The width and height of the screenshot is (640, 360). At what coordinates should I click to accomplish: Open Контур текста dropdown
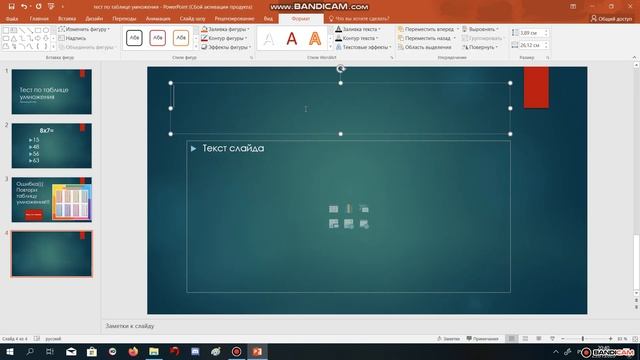pyautogui.click(x=357, y=38)
